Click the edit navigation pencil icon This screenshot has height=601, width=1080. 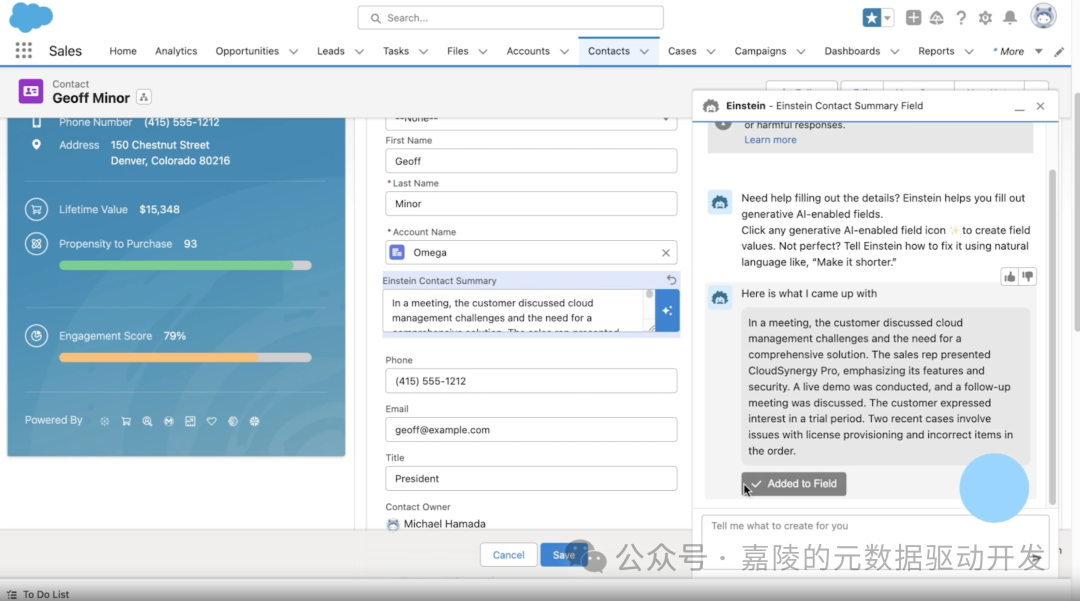(1059, 52)
